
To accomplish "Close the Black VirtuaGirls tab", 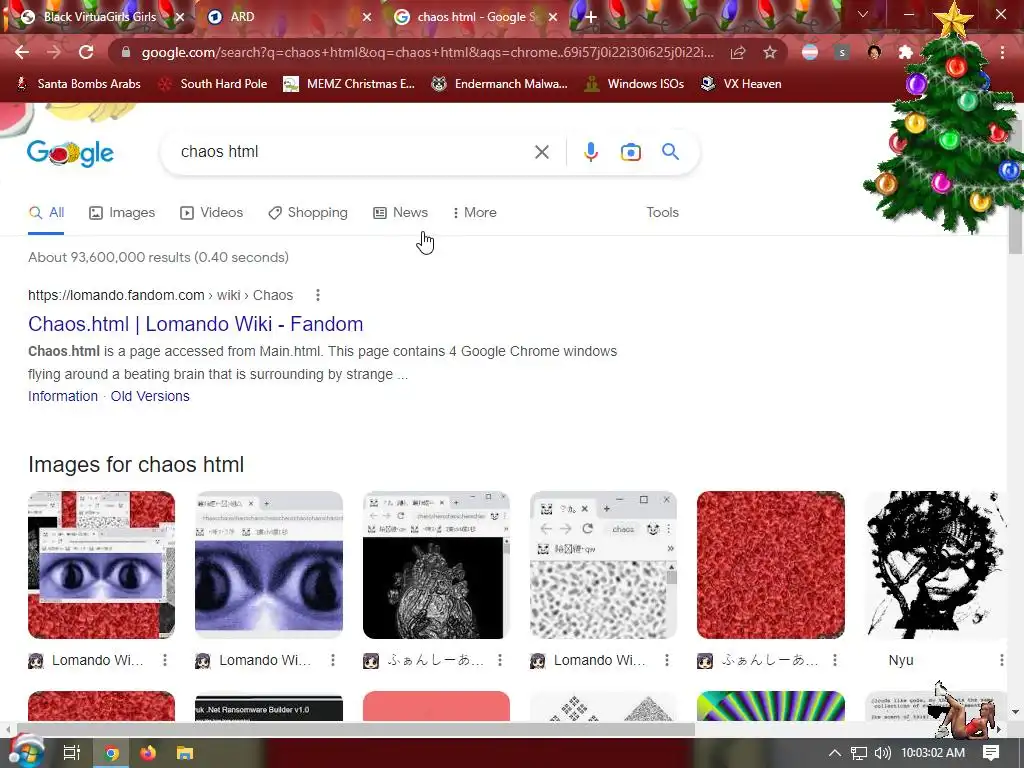I will click(180, 17).
